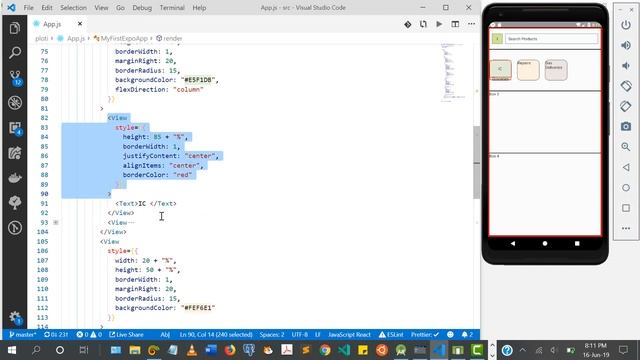
Task: Open the tree-shaped activity bar icon
Action: (15, 202)
